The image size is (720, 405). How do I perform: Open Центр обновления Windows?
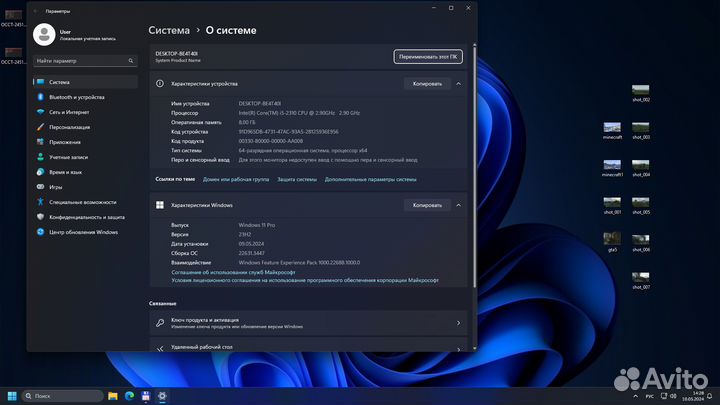(83, 232)
